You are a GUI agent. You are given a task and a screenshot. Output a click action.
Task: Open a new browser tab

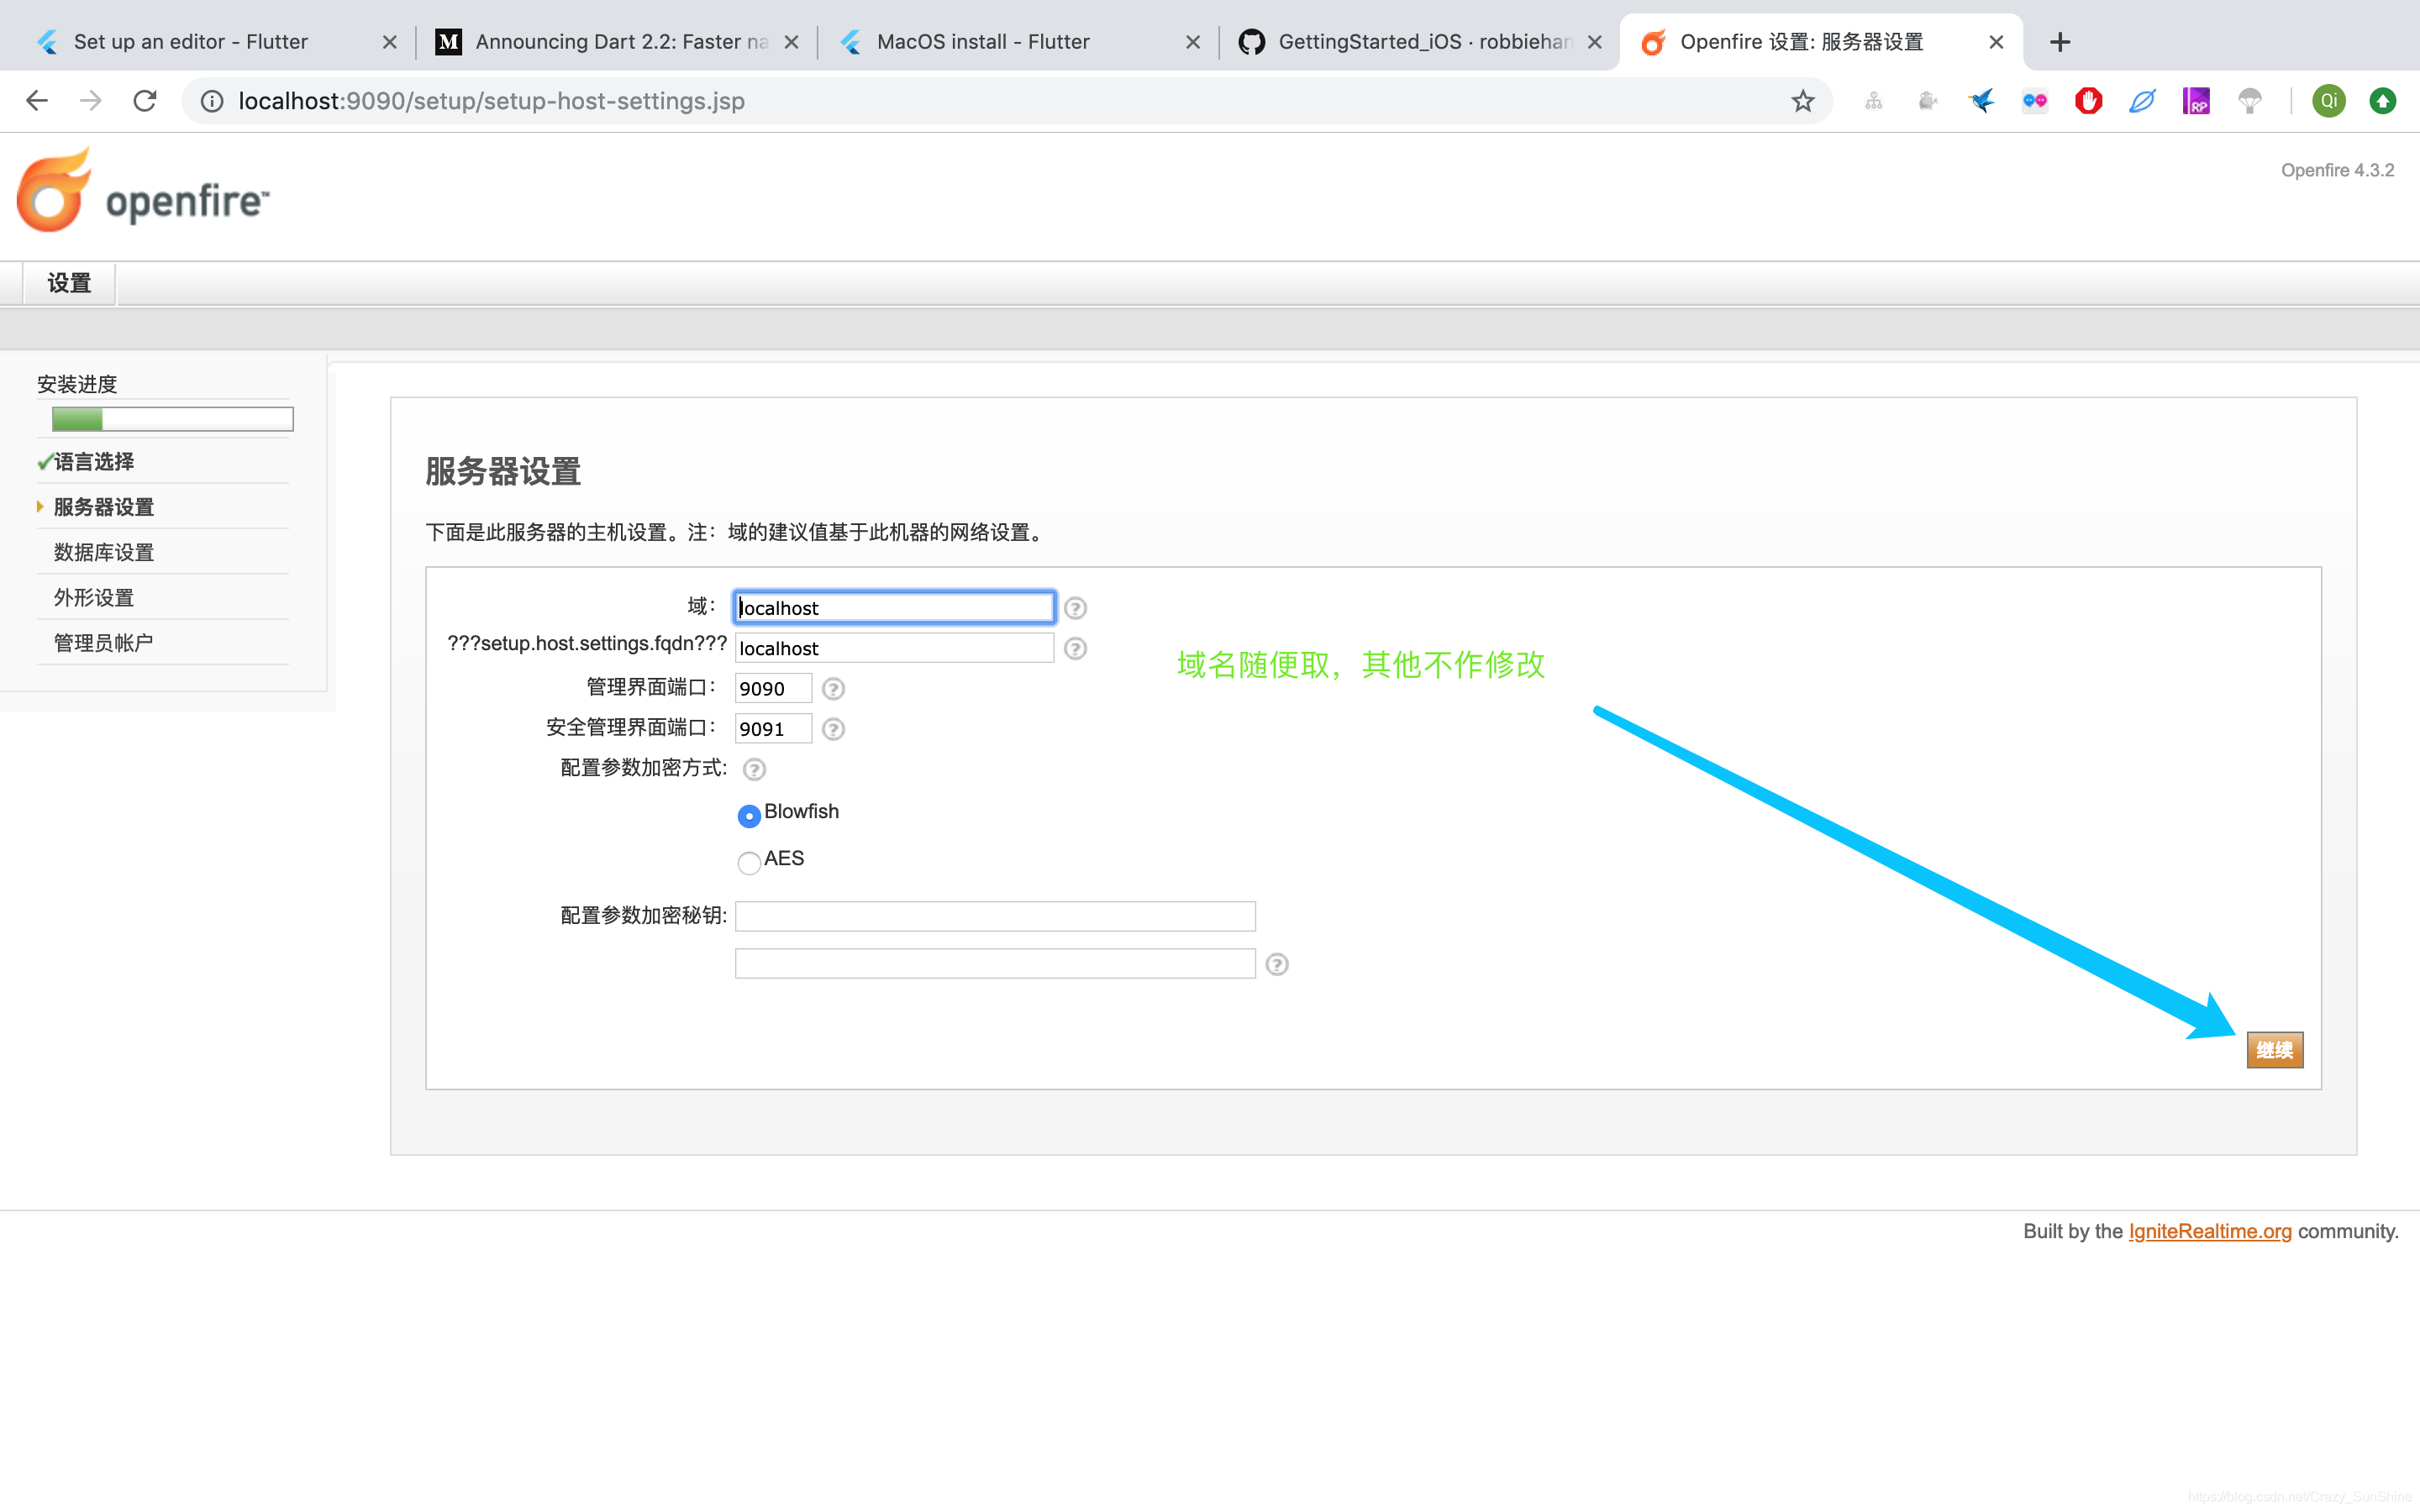pyautogui.click(x=2059, y=42)
